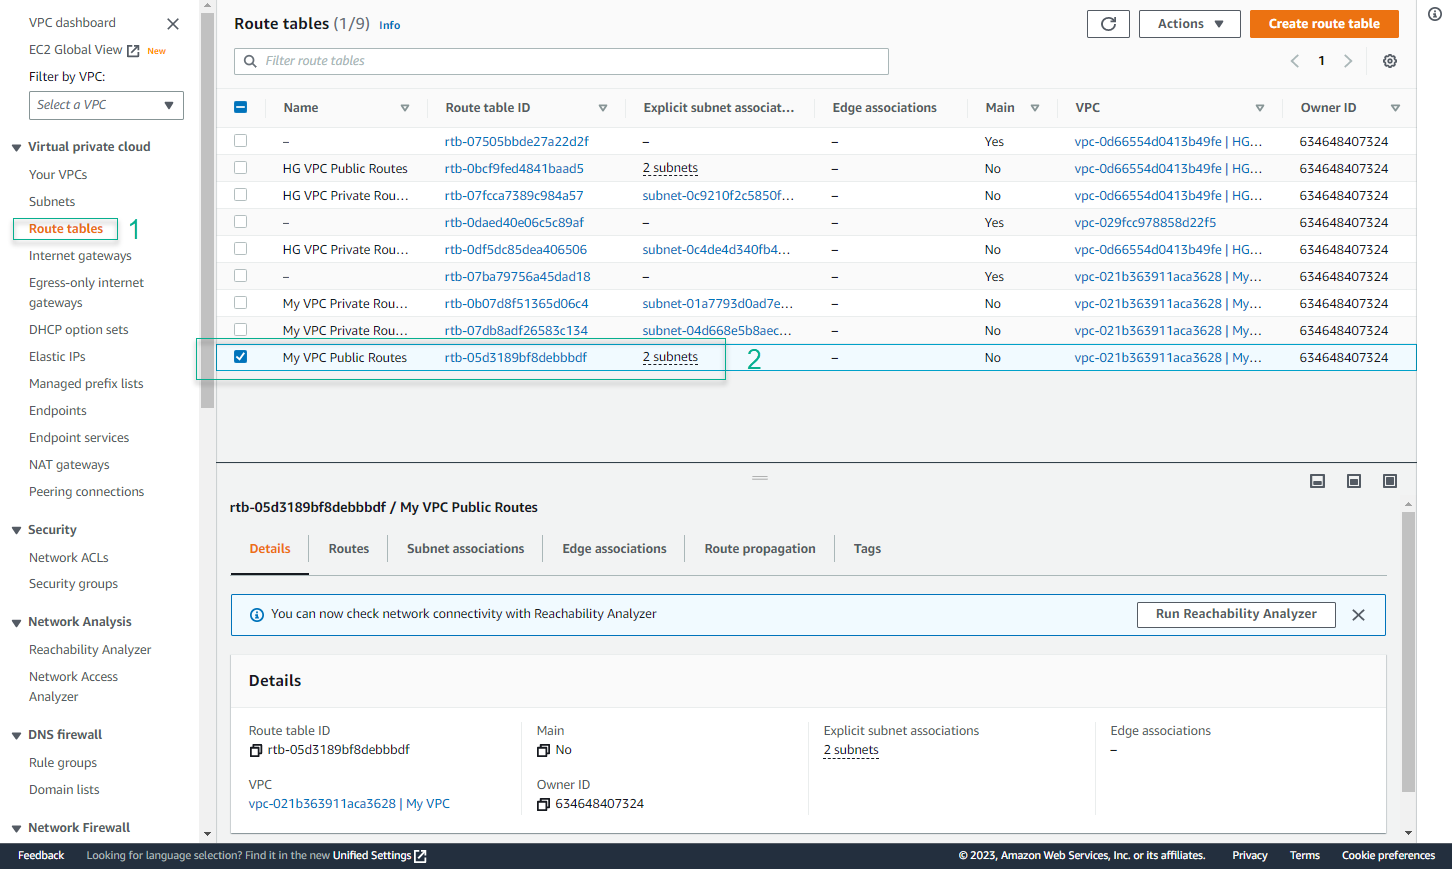
Task: Click the Info link beside Route tables
Action: tap(390, 26)
